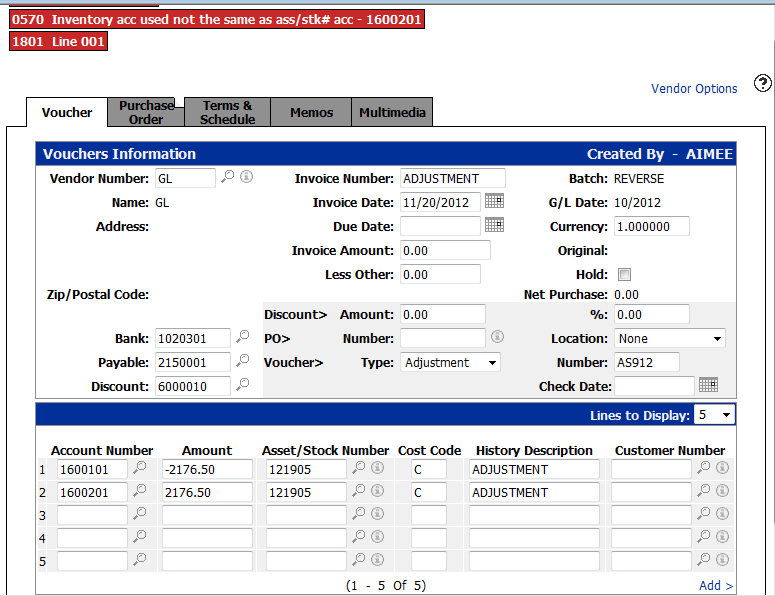Expand the Location dropdown

tap(670, 338)
